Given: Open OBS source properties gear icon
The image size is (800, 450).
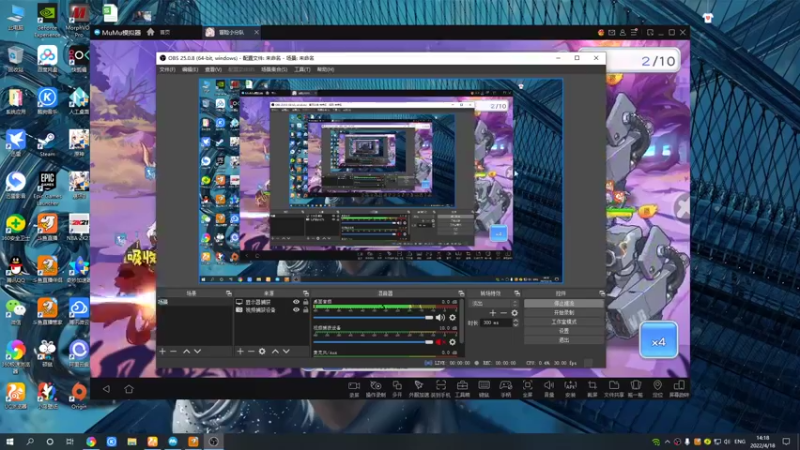Looking at the screenshot, I should 262,352.
